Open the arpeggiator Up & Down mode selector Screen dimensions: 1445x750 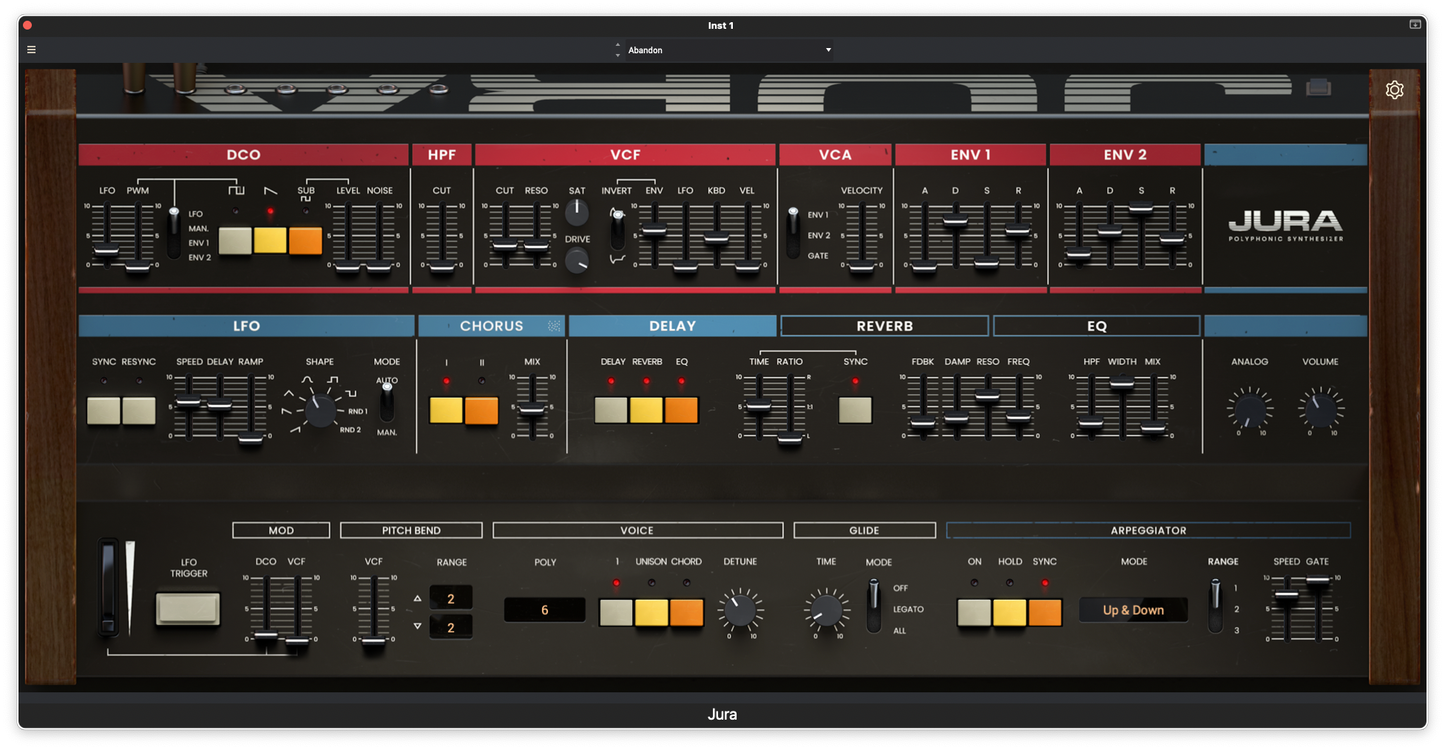click(1133, 610)
